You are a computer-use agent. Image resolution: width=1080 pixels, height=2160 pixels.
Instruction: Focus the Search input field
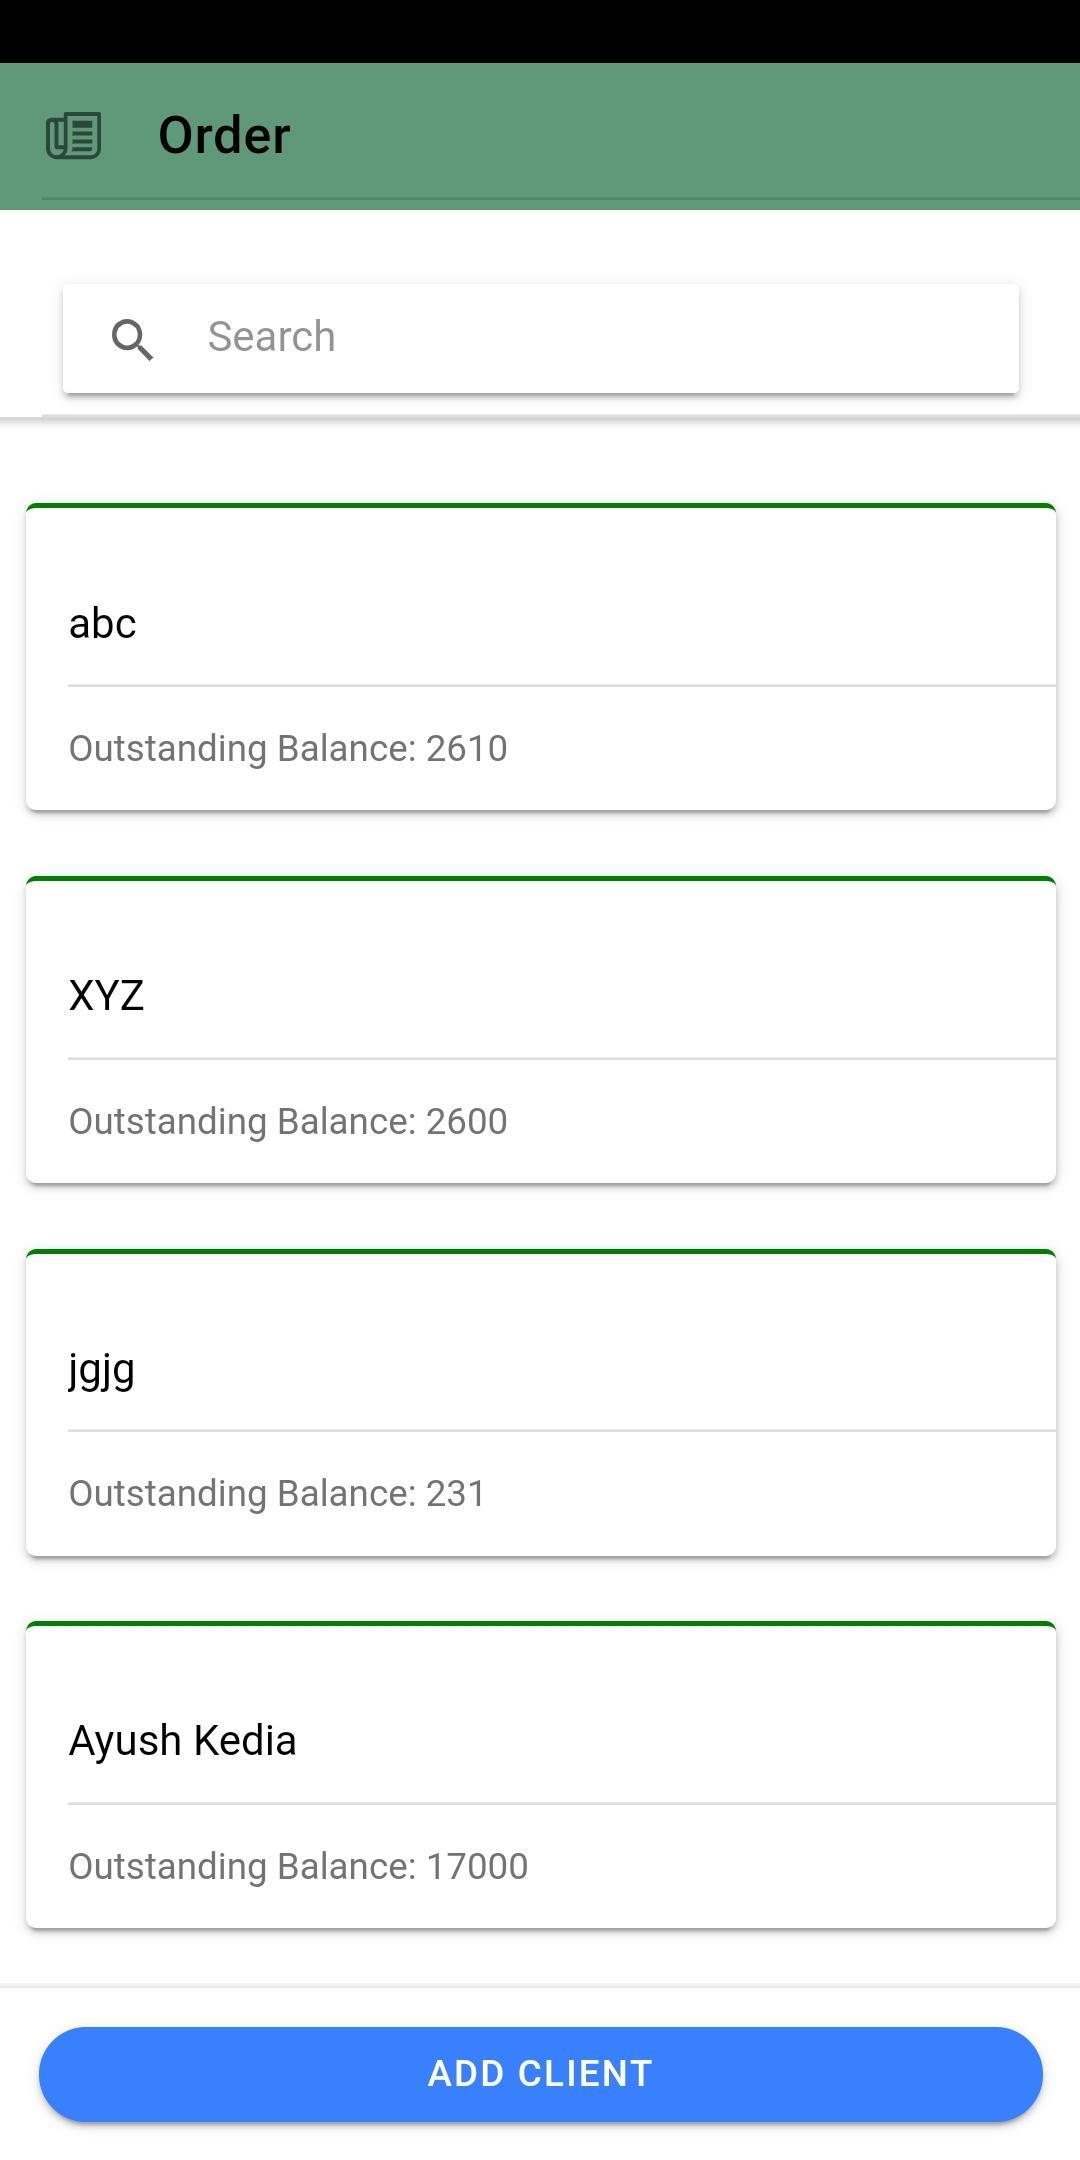tap(541, 338)
